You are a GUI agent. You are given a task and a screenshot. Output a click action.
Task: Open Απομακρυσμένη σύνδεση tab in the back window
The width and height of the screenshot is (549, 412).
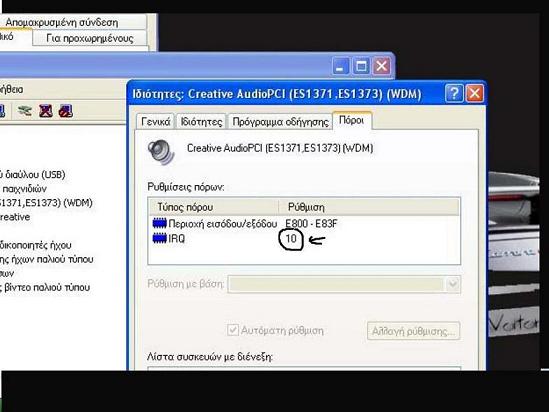62,22
